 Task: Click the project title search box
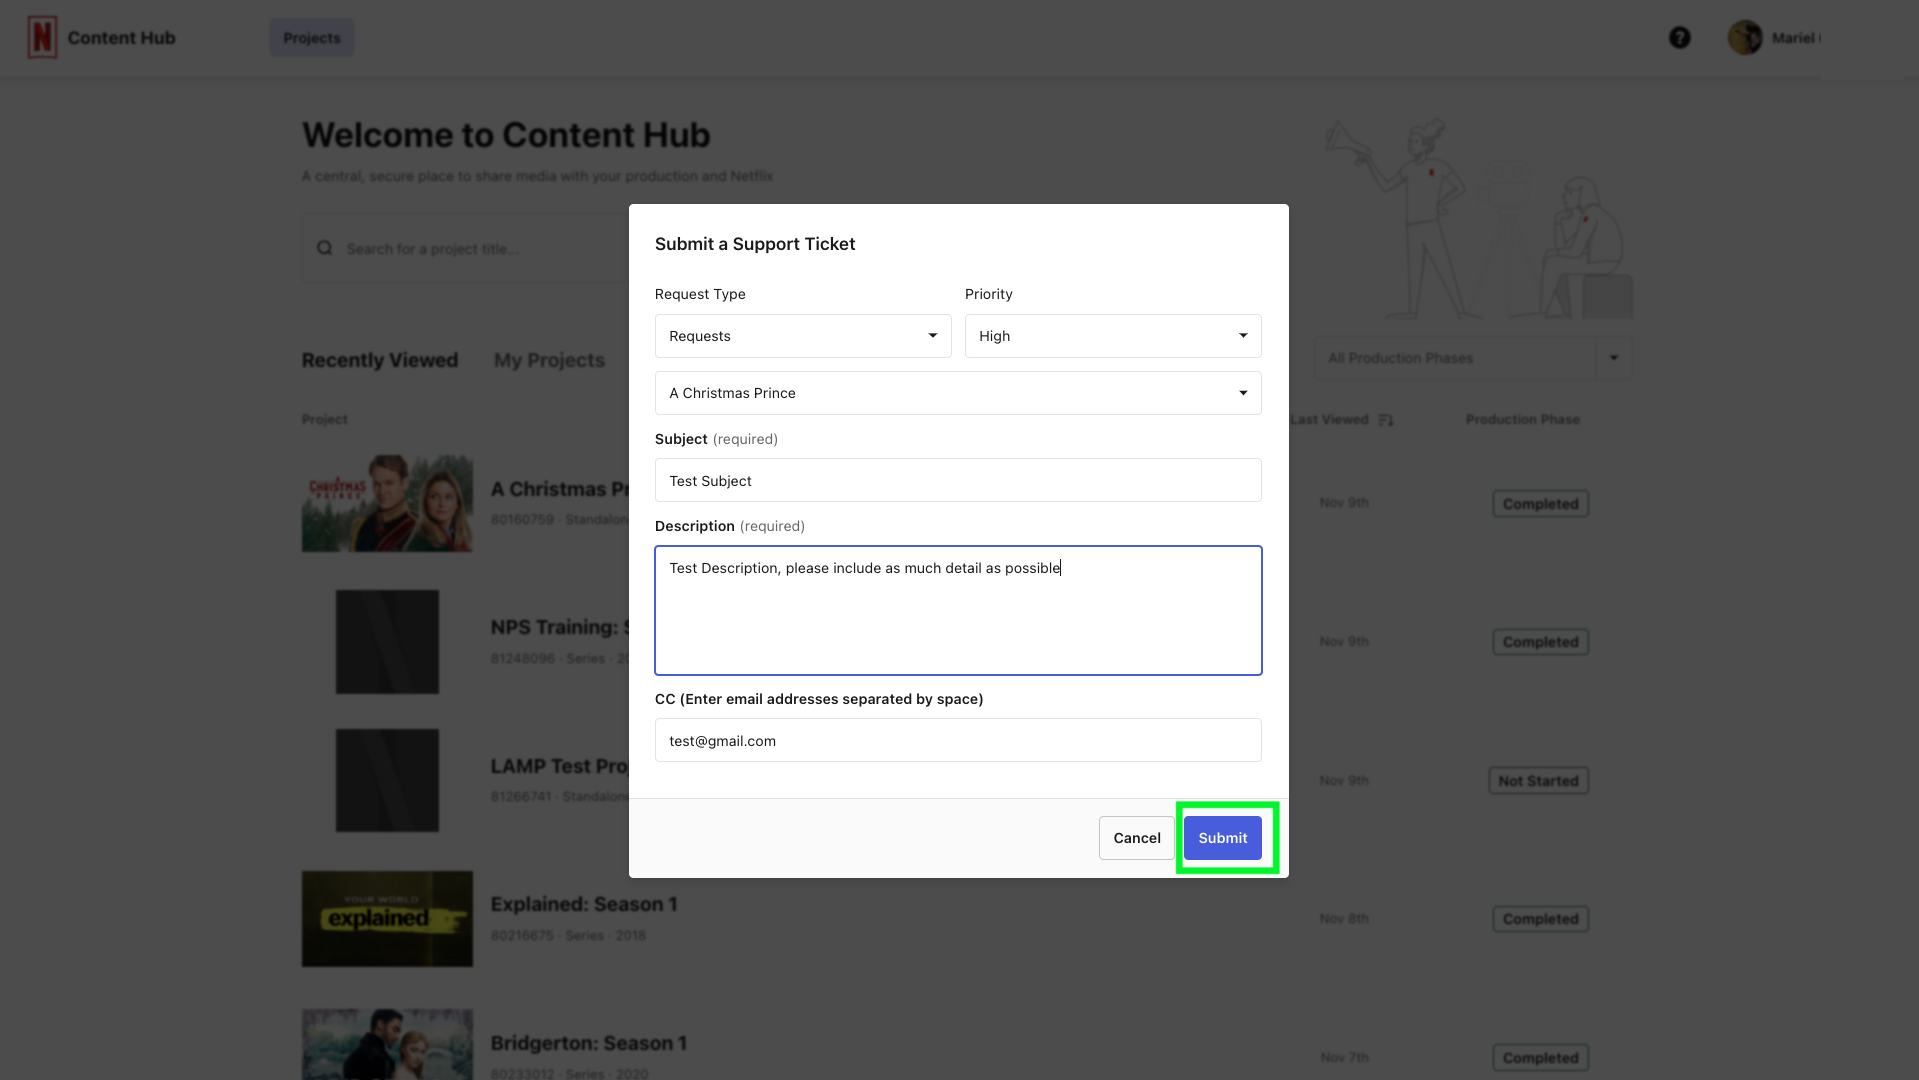[466, 248]
